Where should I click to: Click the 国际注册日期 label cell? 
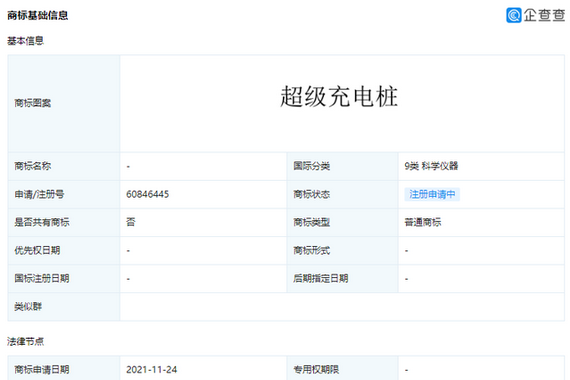point(64,279)
